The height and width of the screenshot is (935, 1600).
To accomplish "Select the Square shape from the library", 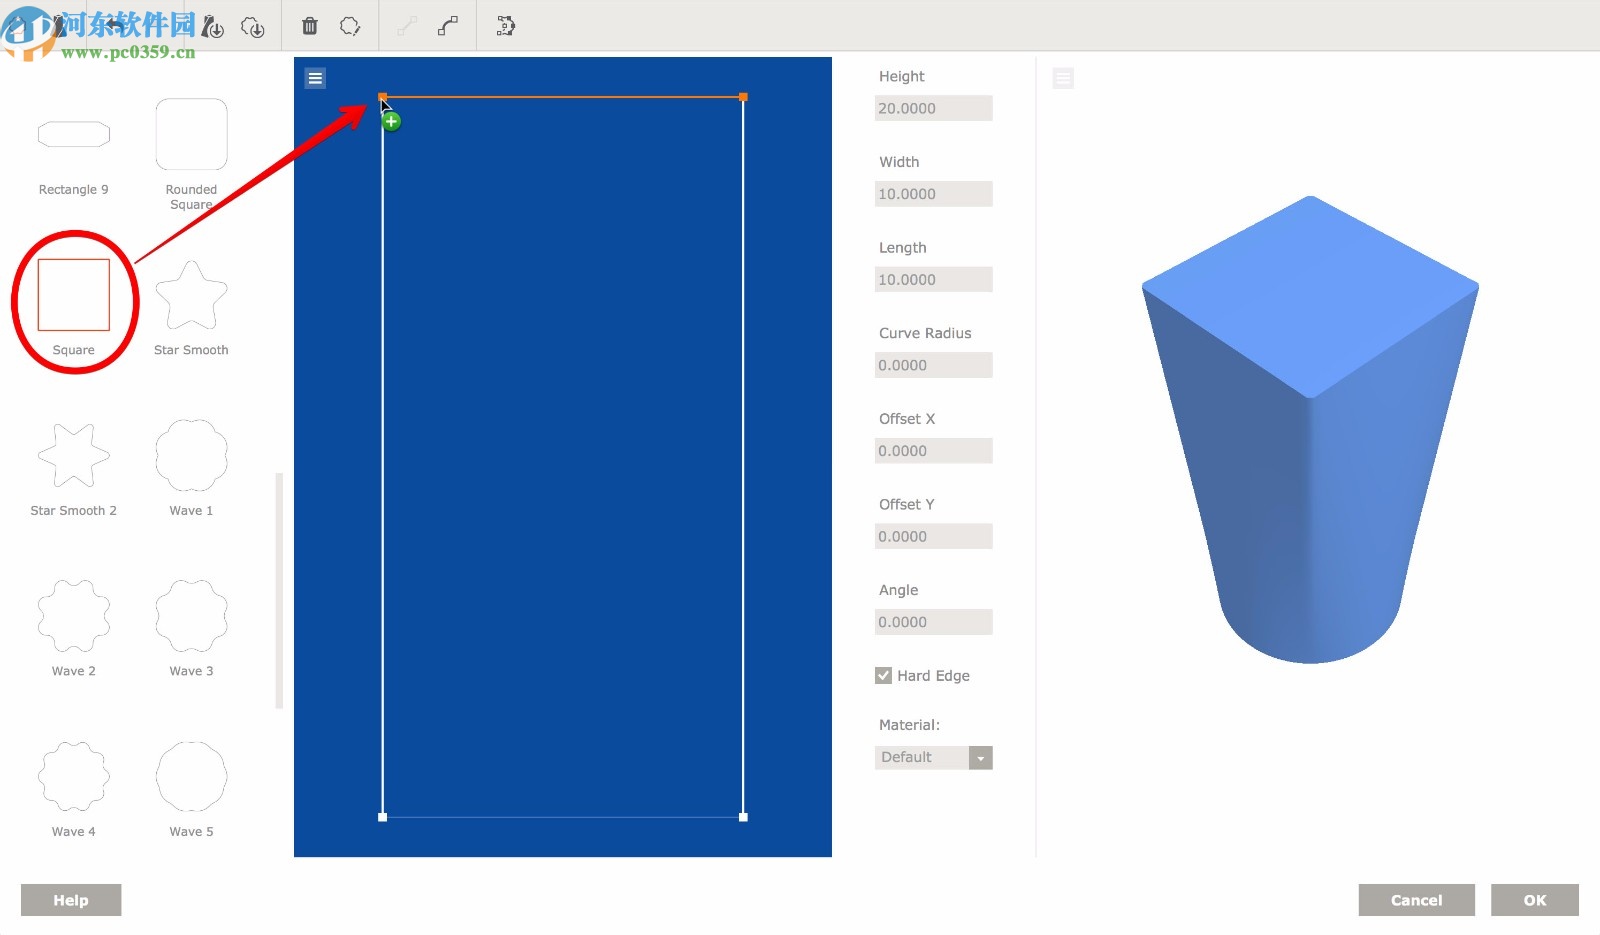I will click(73, 296).
